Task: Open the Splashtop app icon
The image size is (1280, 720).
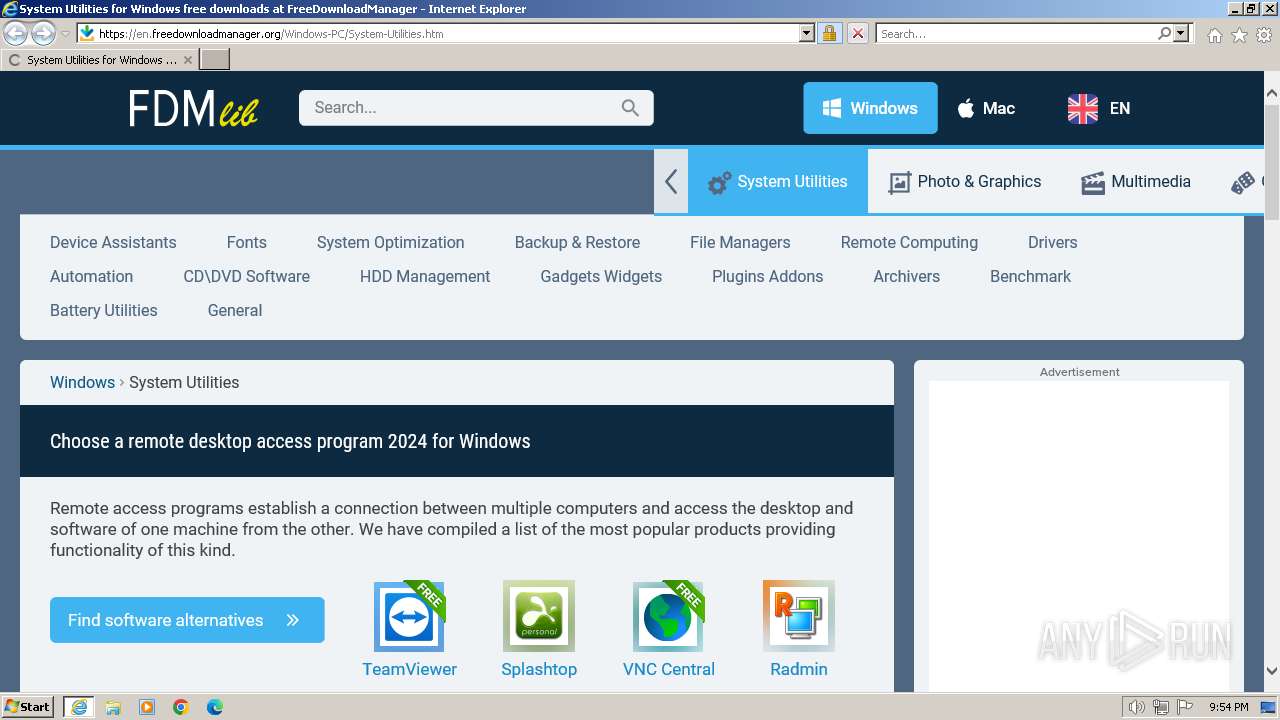Action: pos(539,616)
